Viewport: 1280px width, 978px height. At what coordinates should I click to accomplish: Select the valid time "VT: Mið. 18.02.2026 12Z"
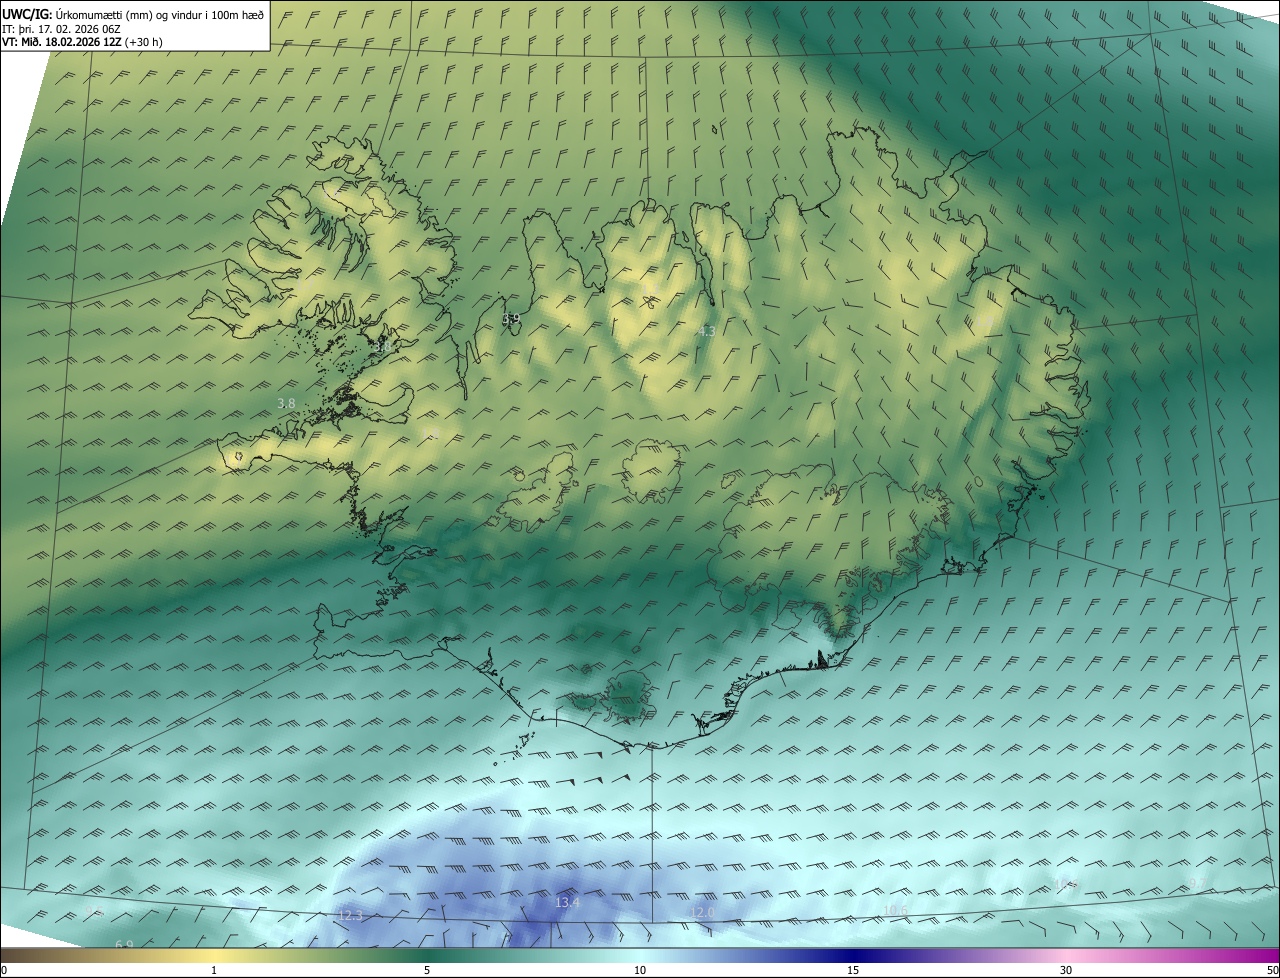pos(62,42)
